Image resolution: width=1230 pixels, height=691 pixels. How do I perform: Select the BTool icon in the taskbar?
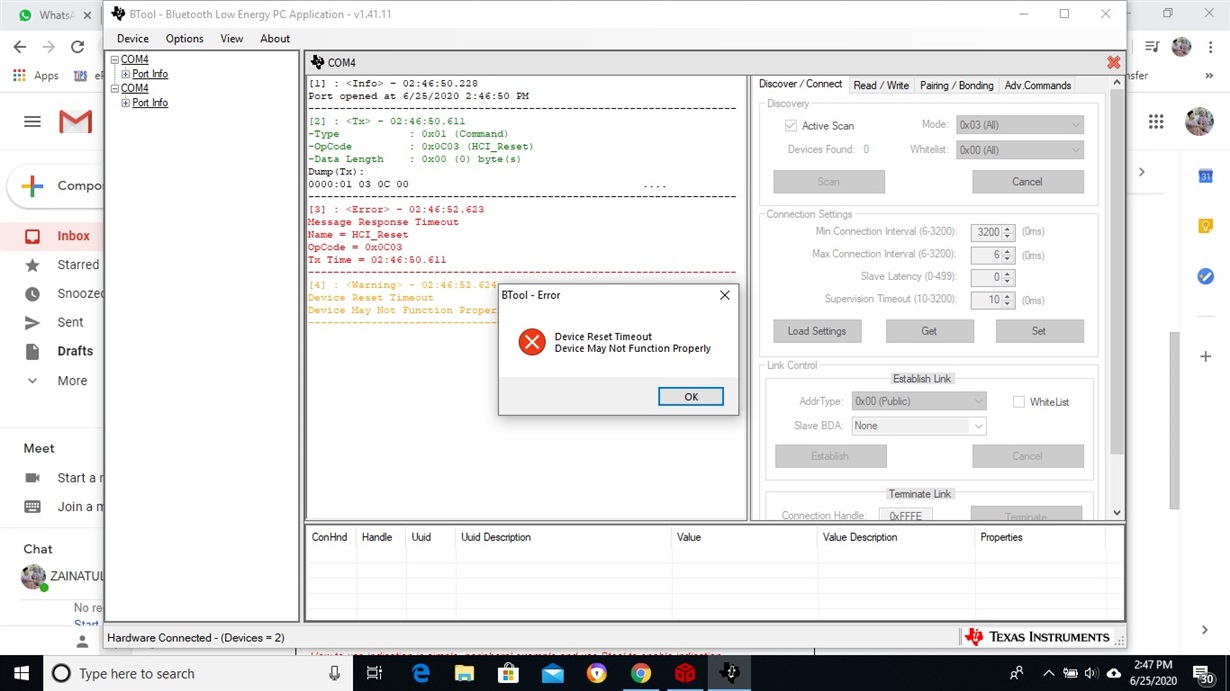pyautogui.click(x=729, y=673)
